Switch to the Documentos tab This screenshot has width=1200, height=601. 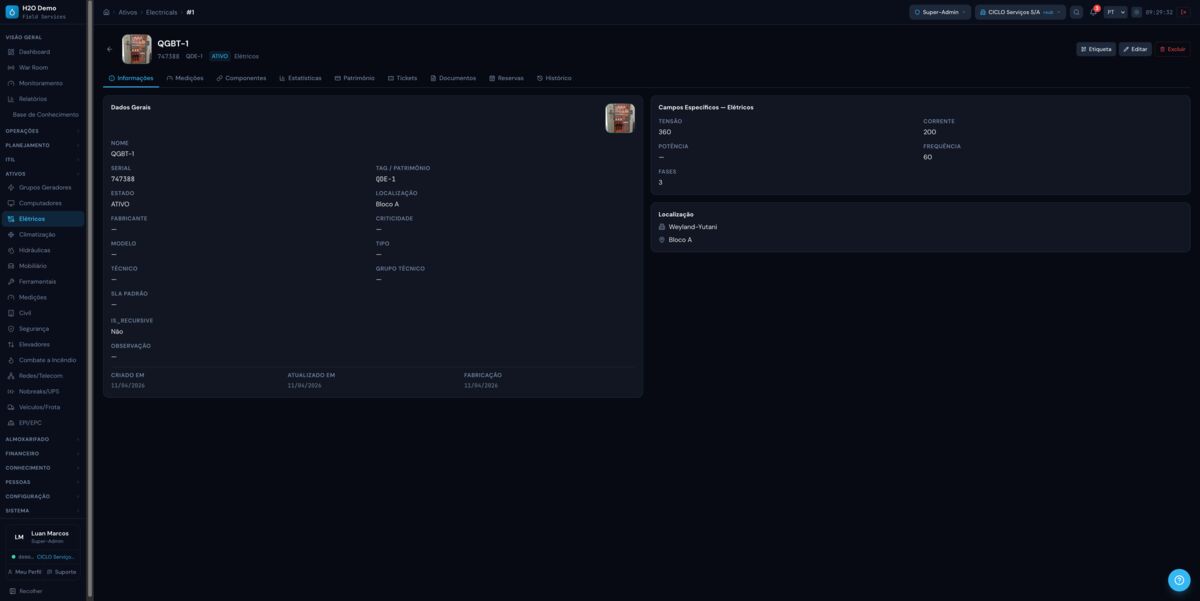click(453, 78)
